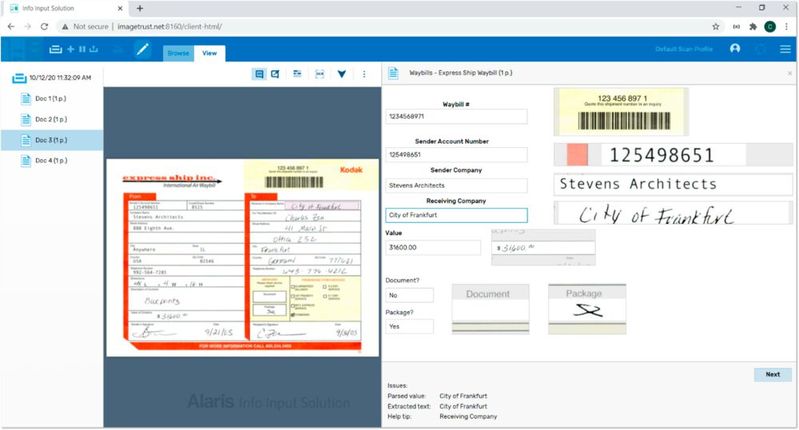Bookmark this page with the star icon
799x430 pixels.
715,26
